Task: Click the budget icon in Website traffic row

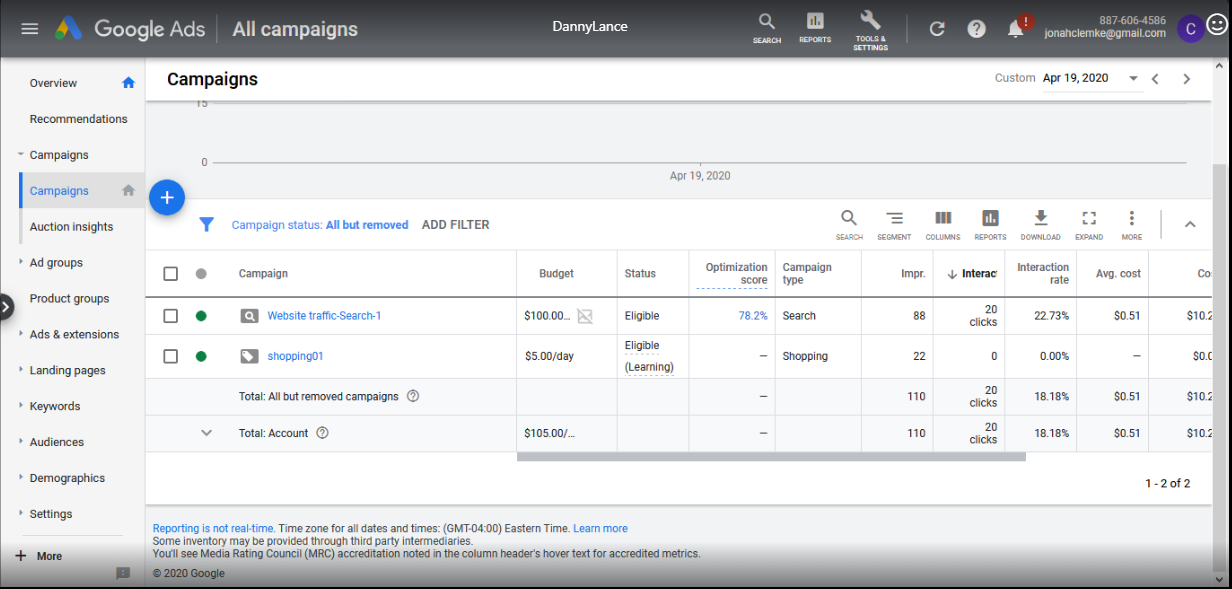Action: [585, 316]
